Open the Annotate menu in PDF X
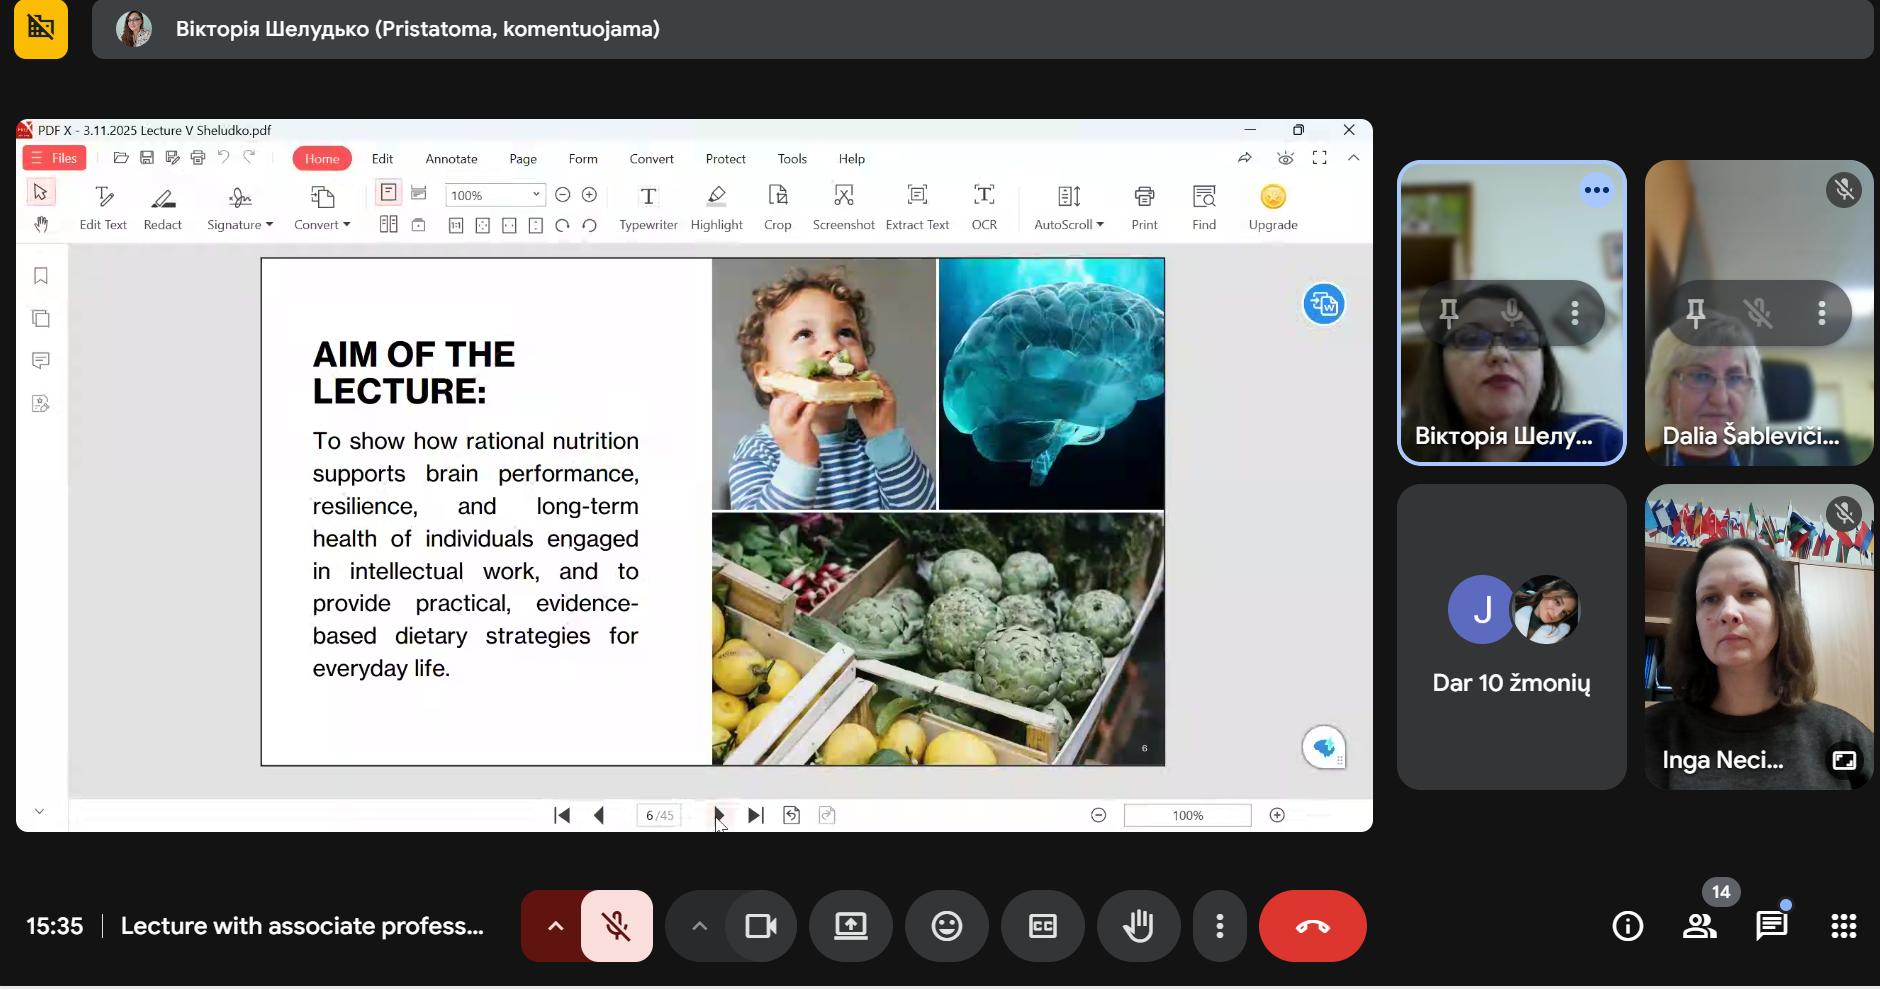This screenshot has height=990, width=1880. (x=451, y=159)
